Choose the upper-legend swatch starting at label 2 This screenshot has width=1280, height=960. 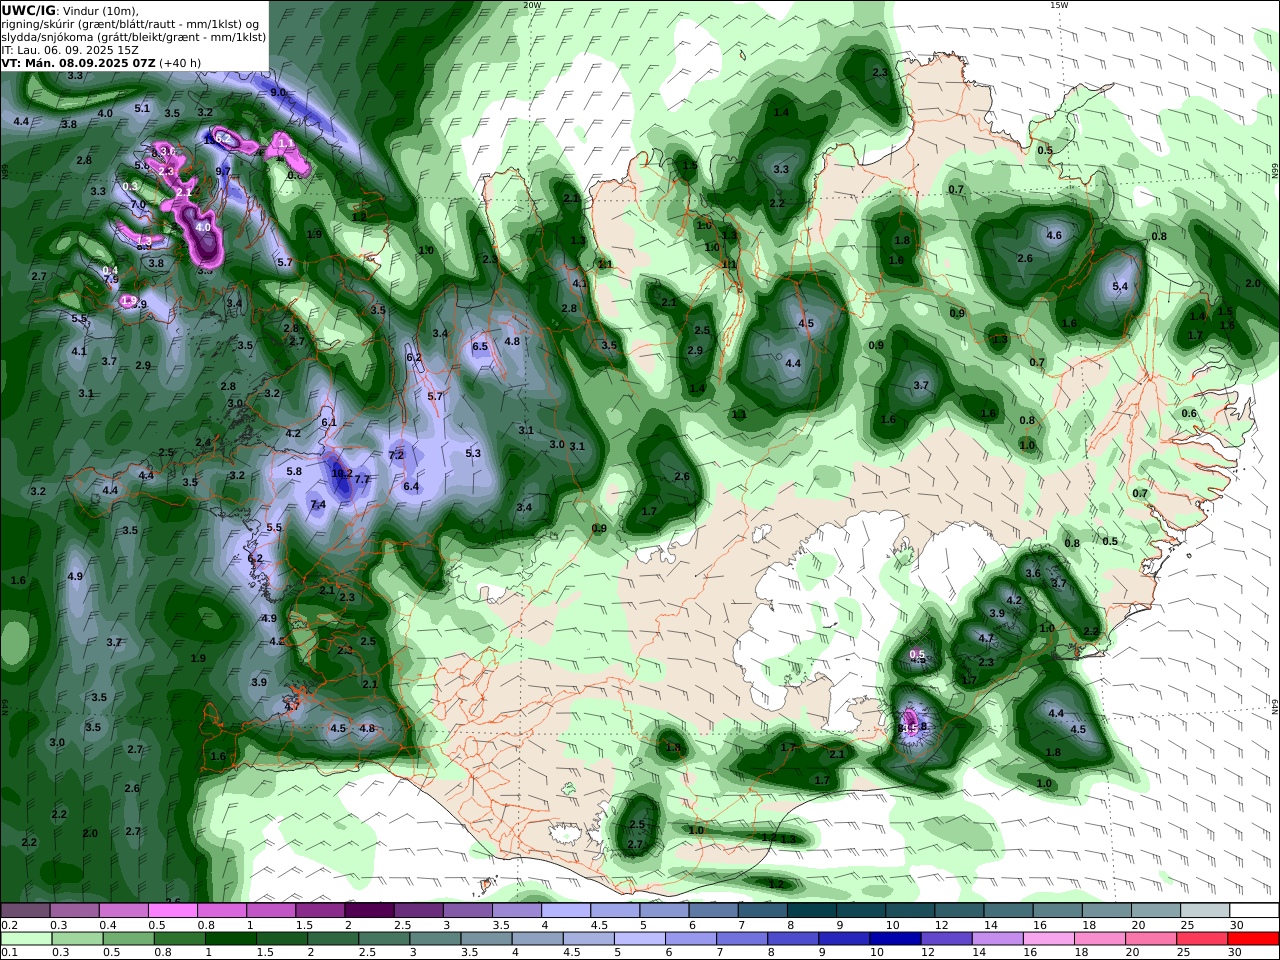[x=369, y=911]
